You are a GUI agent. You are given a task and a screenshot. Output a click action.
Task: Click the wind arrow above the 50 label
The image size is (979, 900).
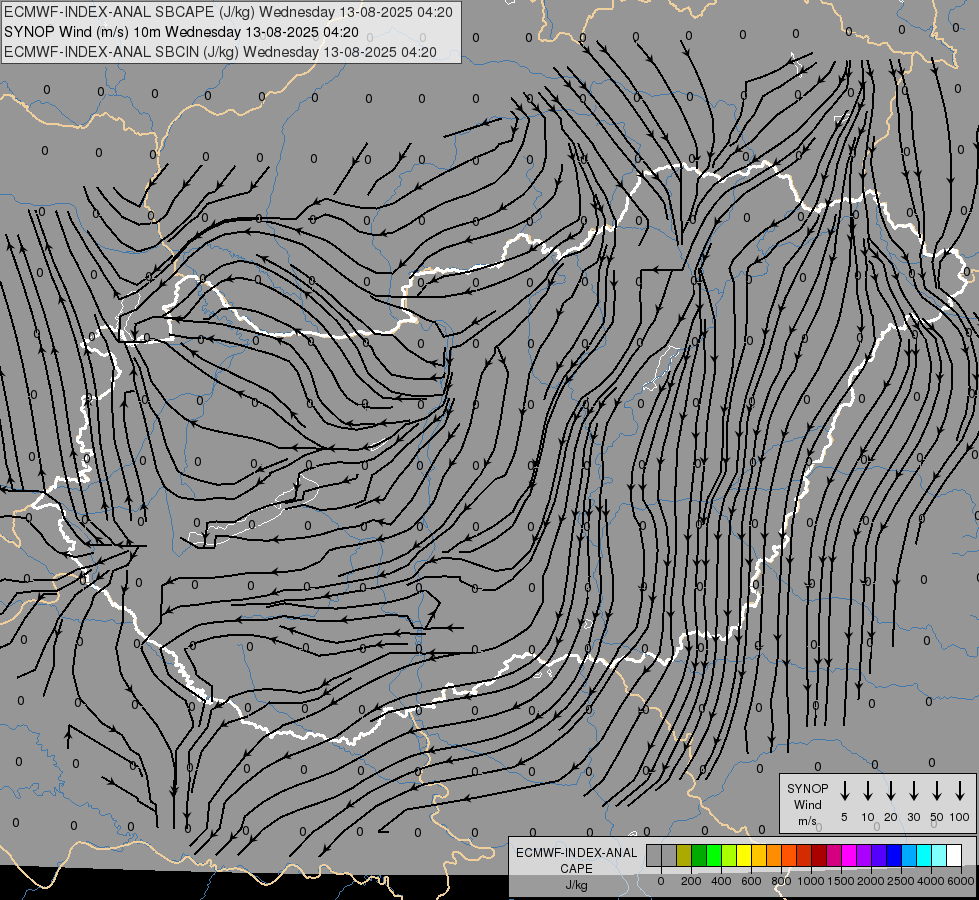point(937,791)
